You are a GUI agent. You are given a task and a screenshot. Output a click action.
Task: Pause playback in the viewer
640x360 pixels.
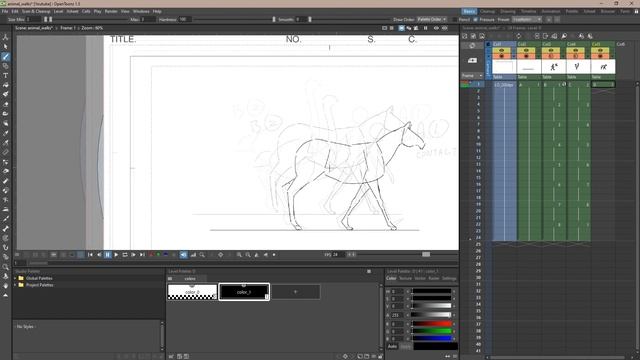[108, 255]
